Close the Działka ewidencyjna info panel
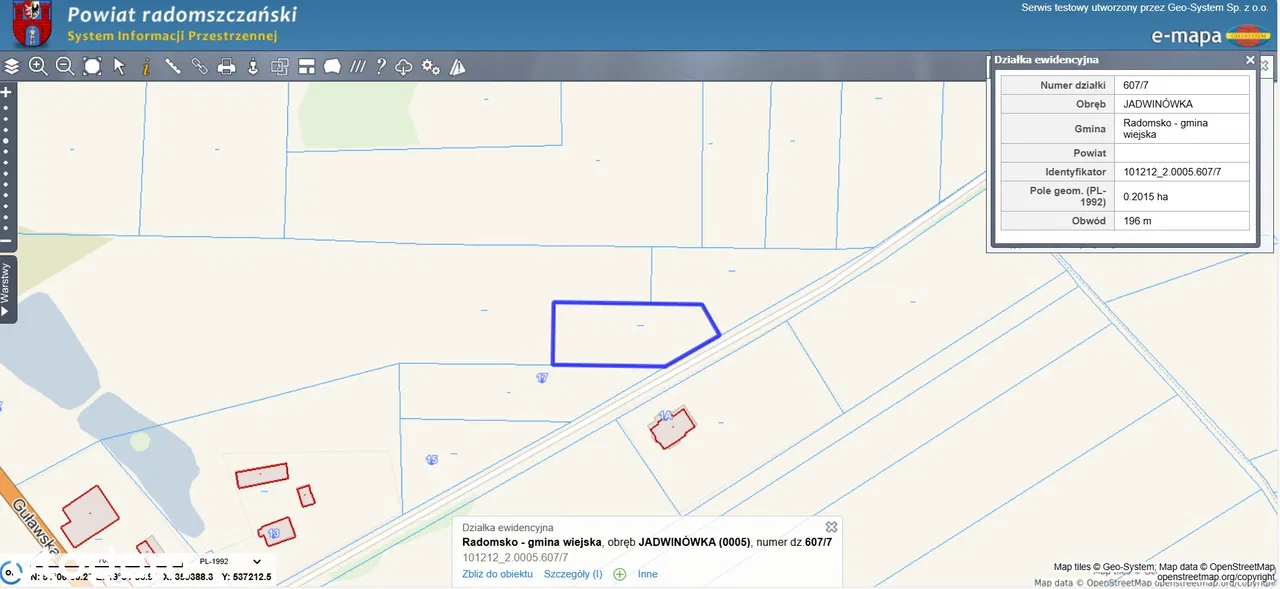Viewport: 1280px width, 589px height. point(1250,60)
